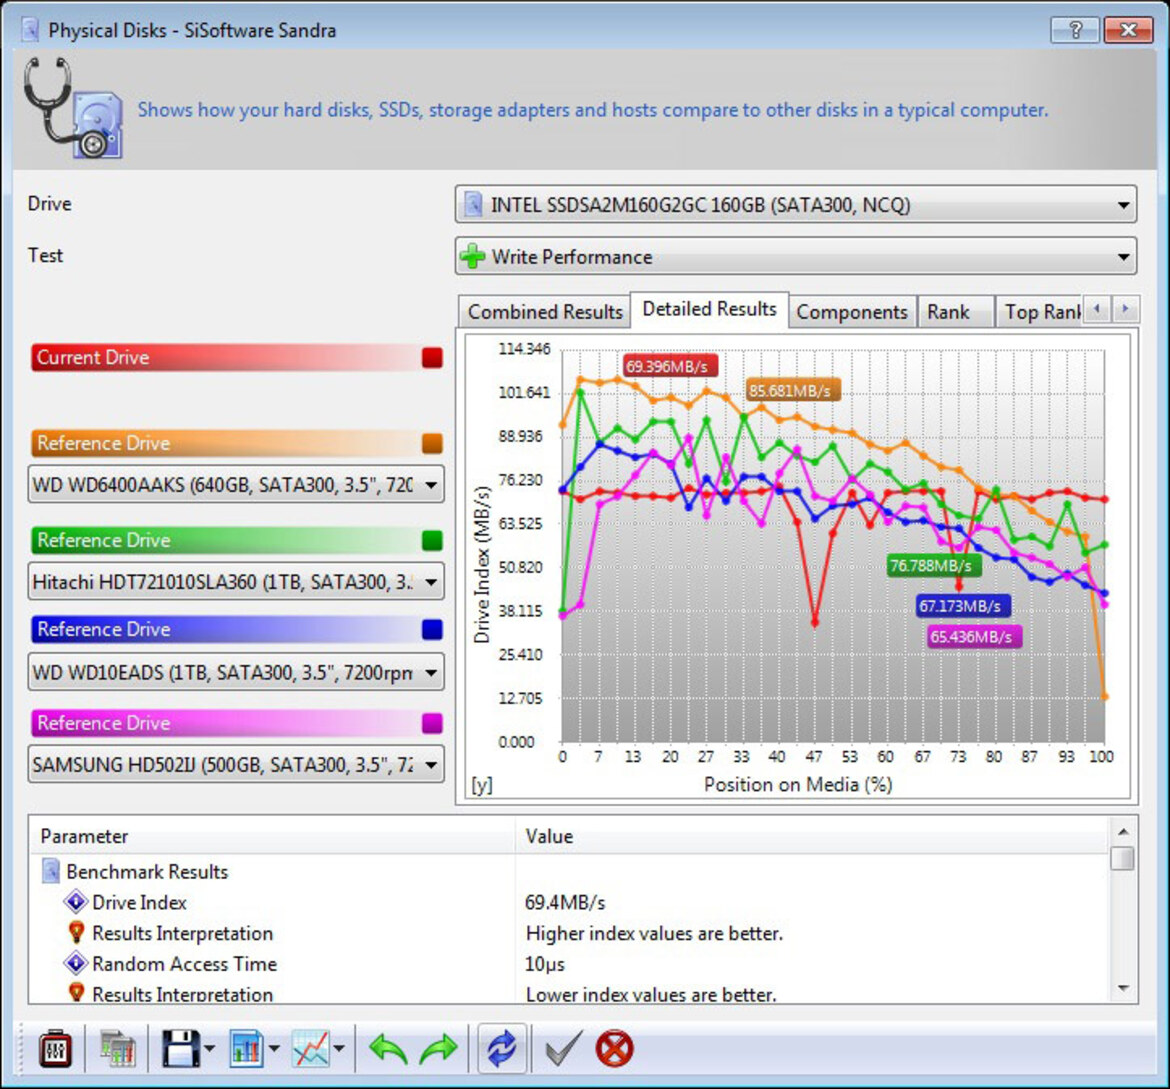Image resolution: width=1170 pixels, height=1089 pixels.
Task: Click the Benchmark Results document icon
Action: 51,870
